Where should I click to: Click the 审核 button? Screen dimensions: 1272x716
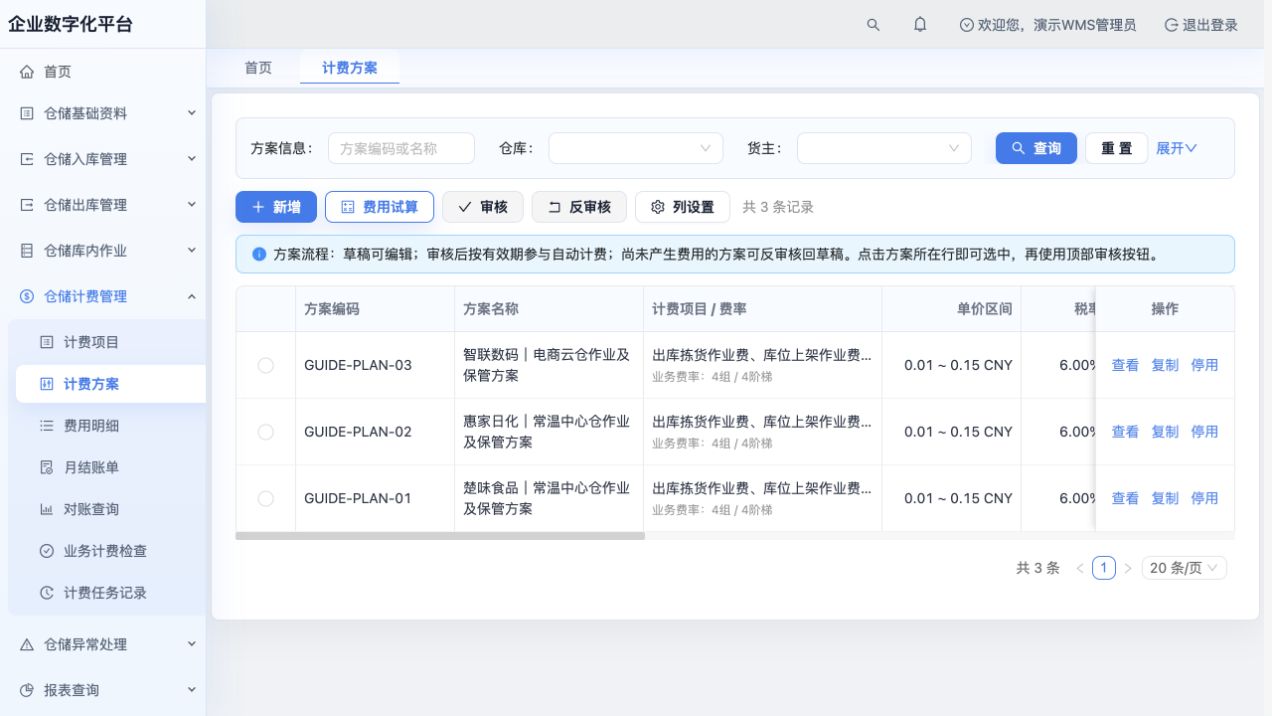[483, 207]
